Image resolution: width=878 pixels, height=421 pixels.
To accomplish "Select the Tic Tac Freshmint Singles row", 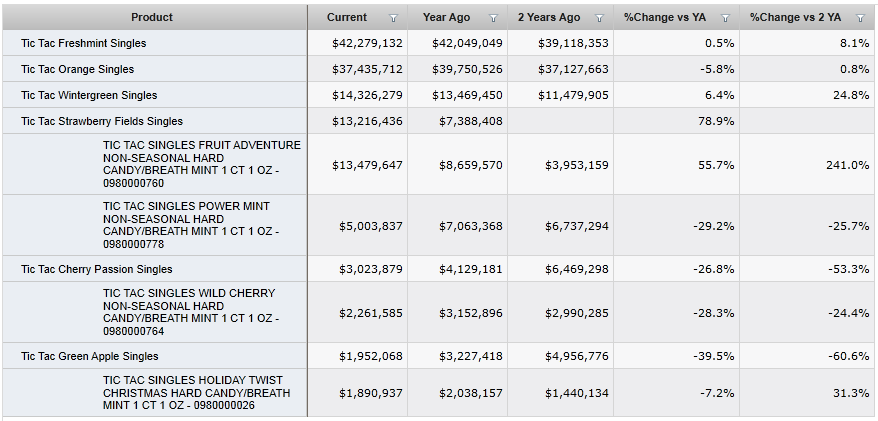I will tap(83, 44).
